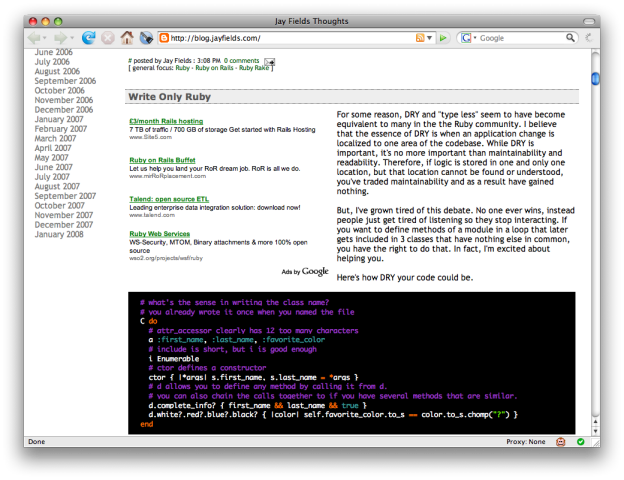Click the Stop loading icon
The height and width of the screenshot is (480, 624).
coord(107,38)
